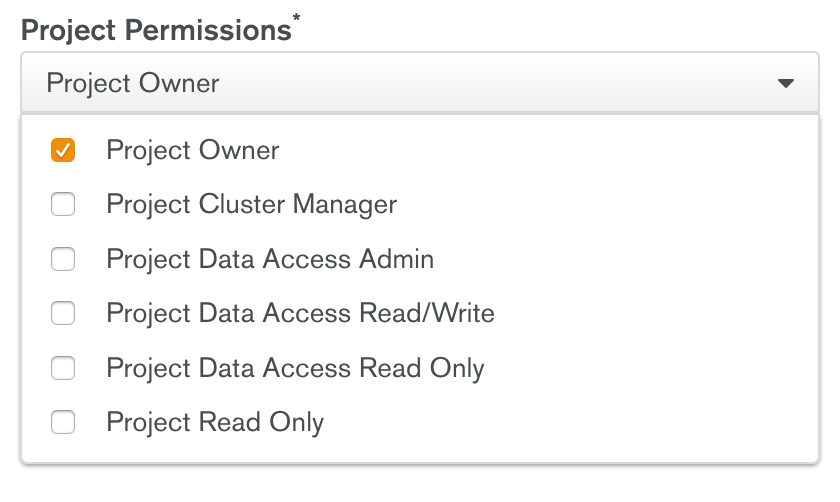Uncheck the orange Project Owner checkbox

click(x=63, y=150)
